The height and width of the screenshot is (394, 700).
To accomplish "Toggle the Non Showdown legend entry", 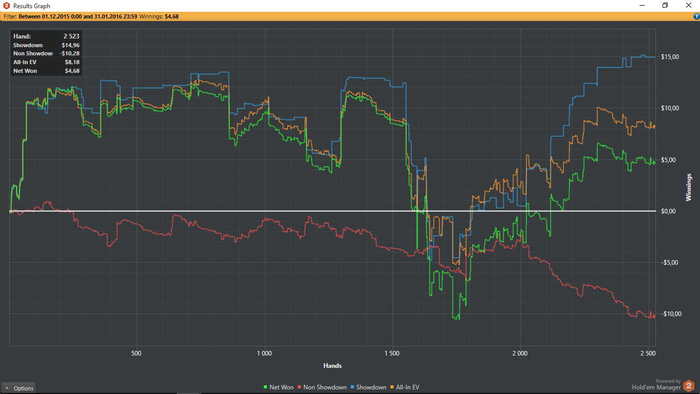I will coord(322,387).
